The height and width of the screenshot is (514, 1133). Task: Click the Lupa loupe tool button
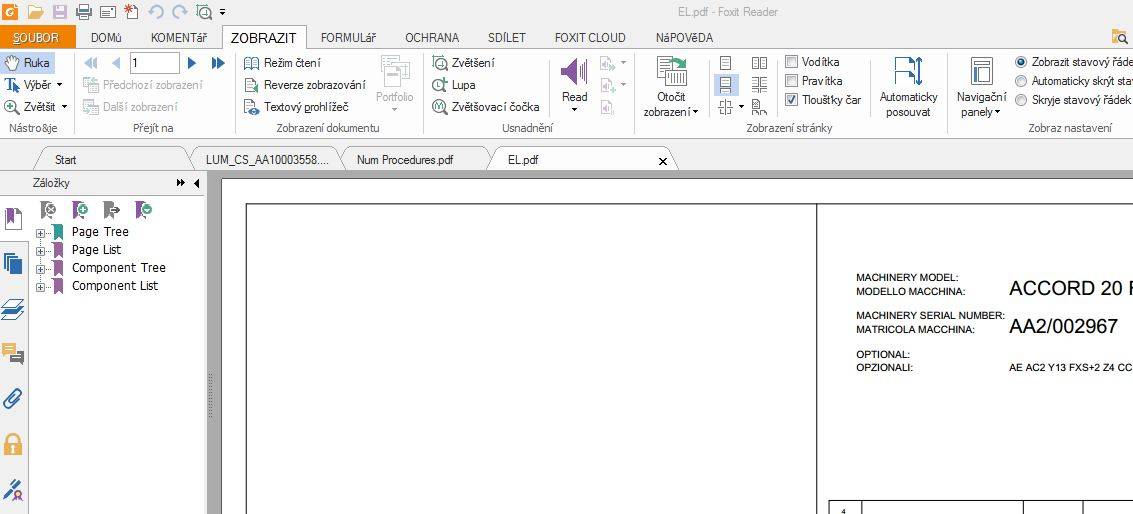pyautogui.click(x=453, y=85)
